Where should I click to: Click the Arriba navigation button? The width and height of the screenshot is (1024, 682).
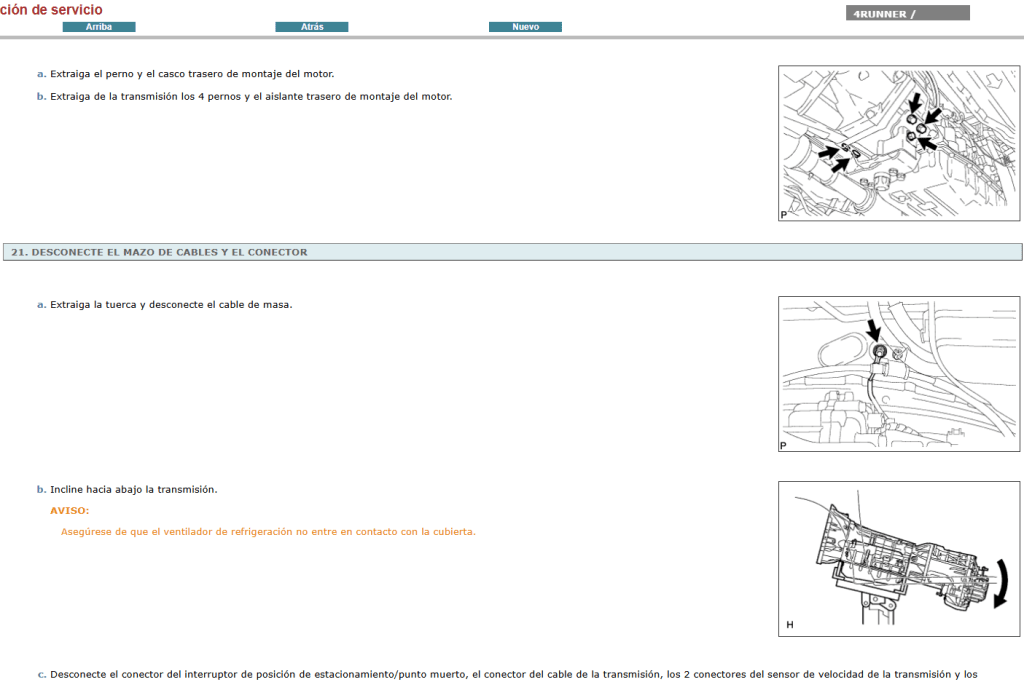click(99, 26)
